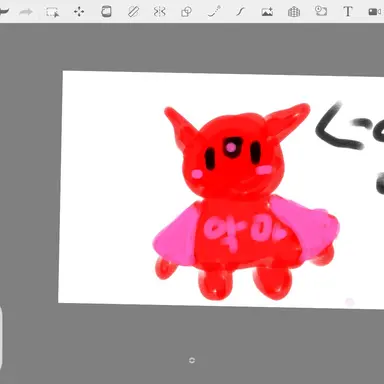384x384 pixels.
Task: Open the Ruler guide tool
Action: click(133, 12)
